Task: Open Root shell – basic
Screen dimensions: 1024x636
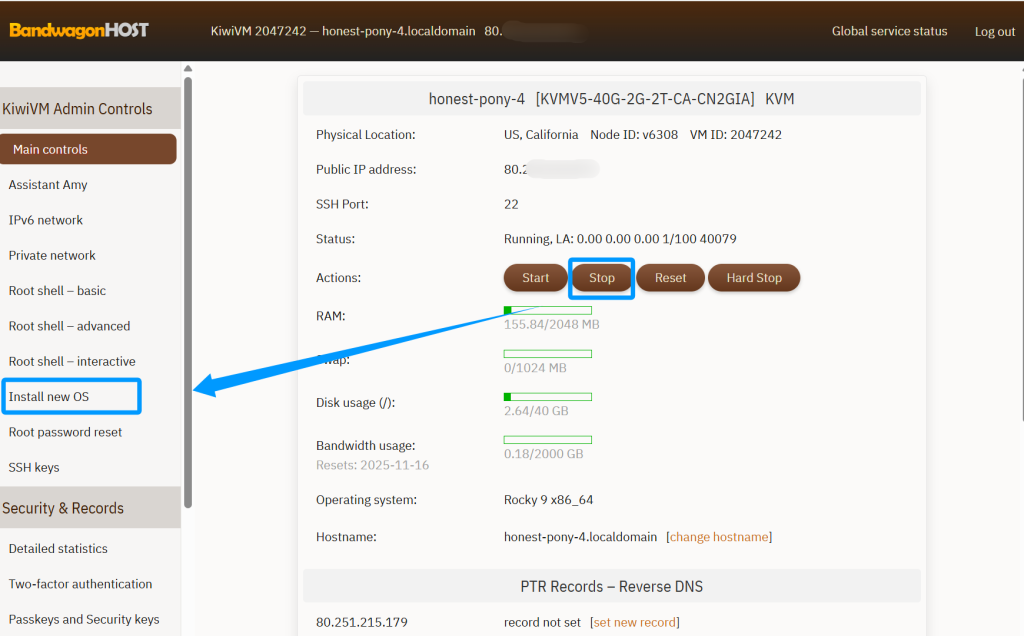Action: (x=58, y=290)
